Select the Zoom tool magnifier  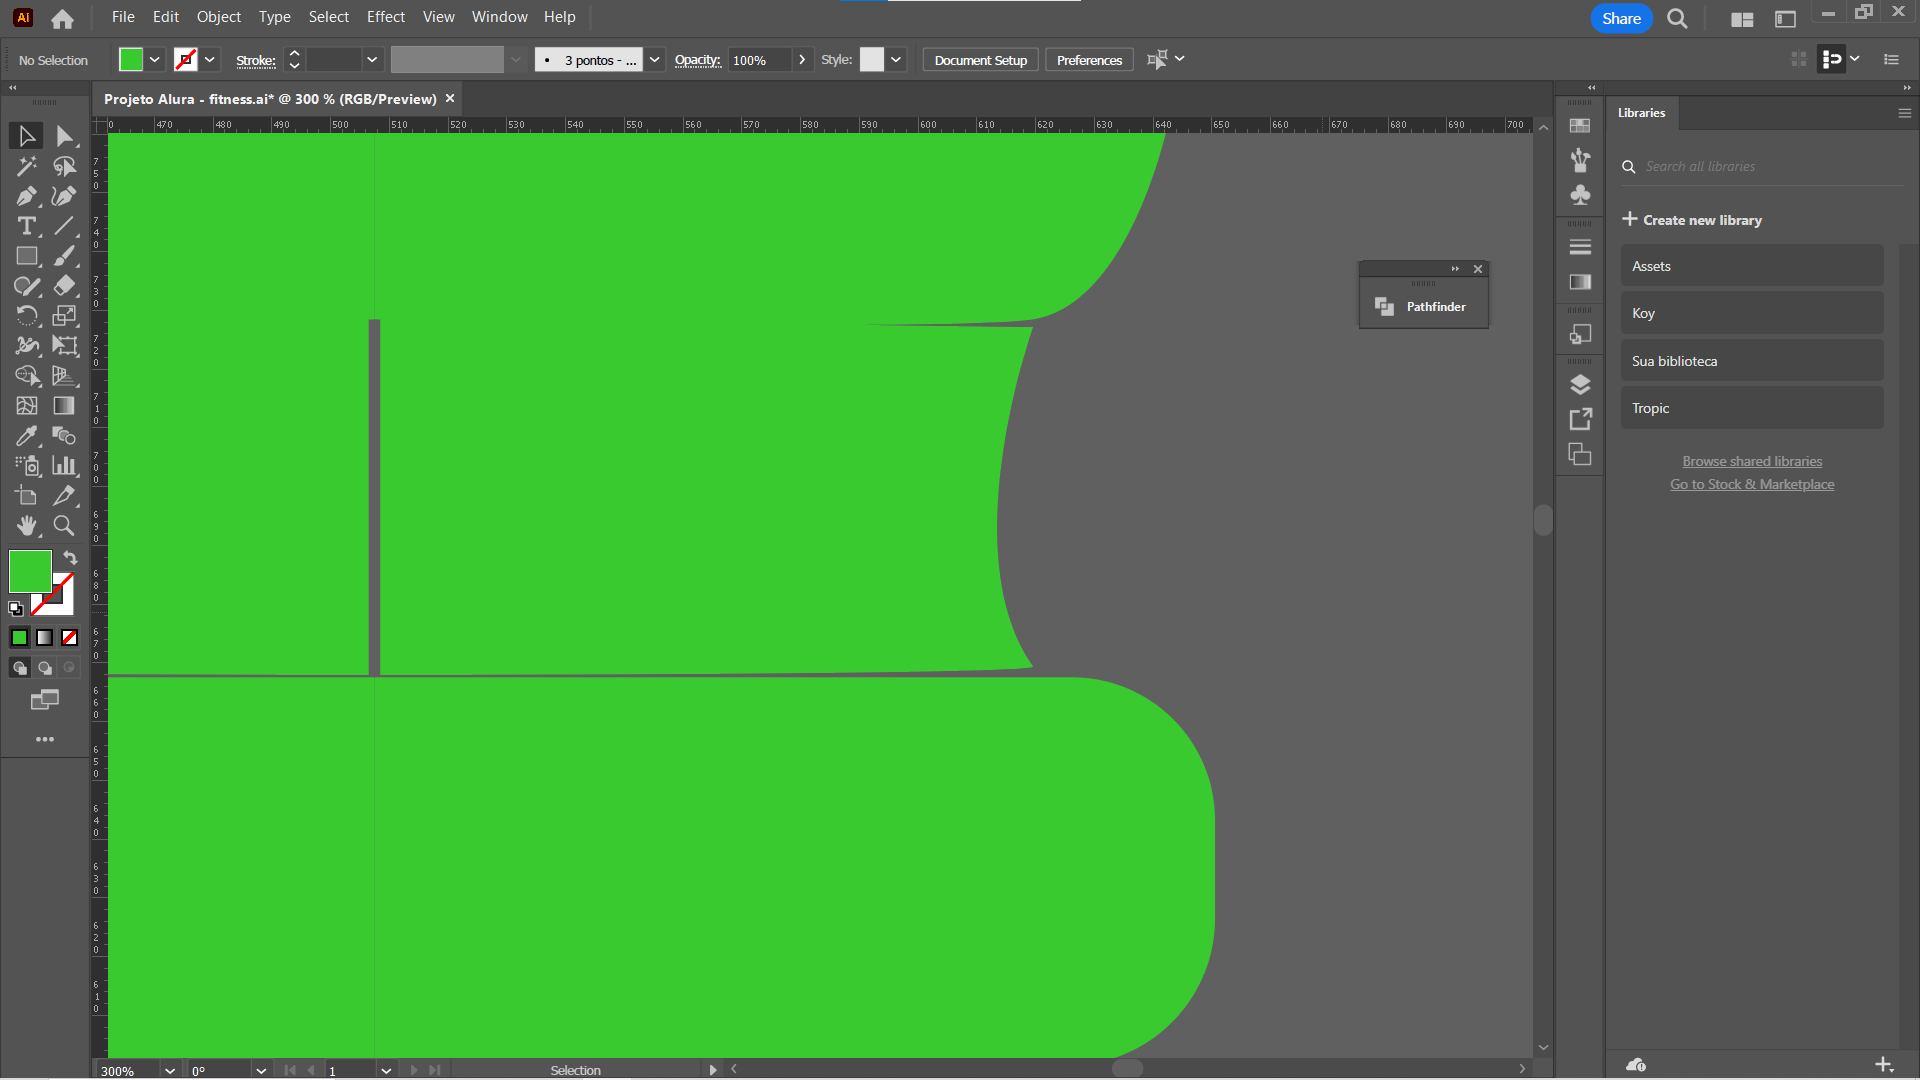pyautogui.click(x=65, y=526)
